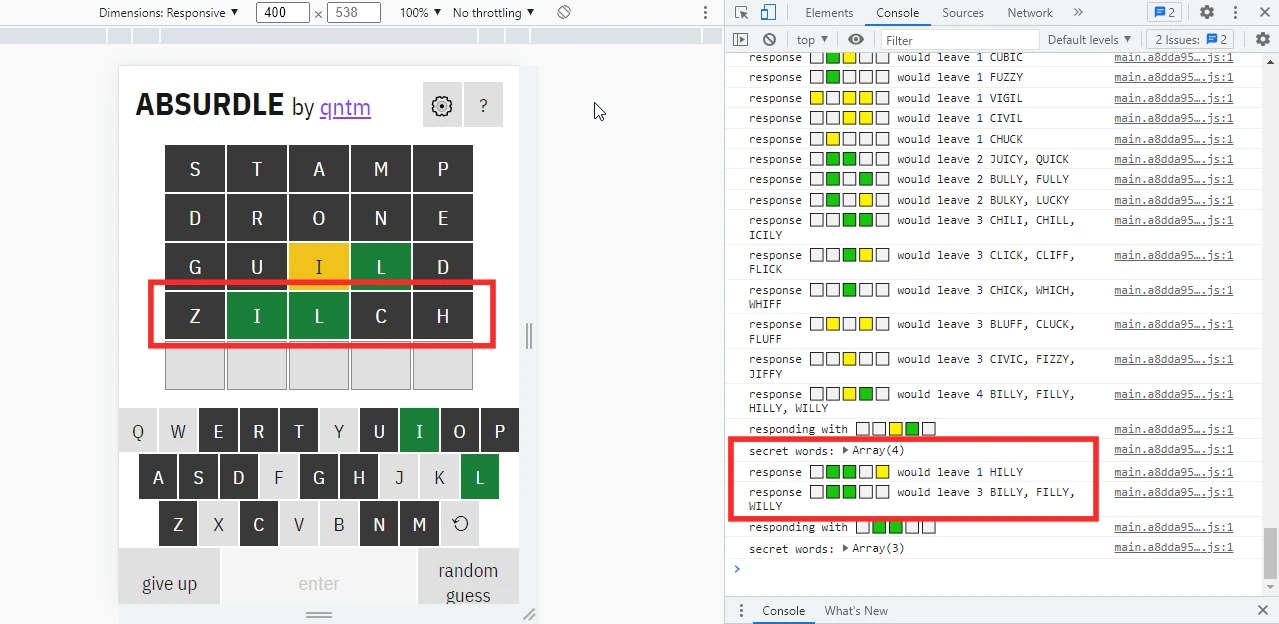Open the No throttling dropdown
1279x624 pixels.
tap(494, 13)
